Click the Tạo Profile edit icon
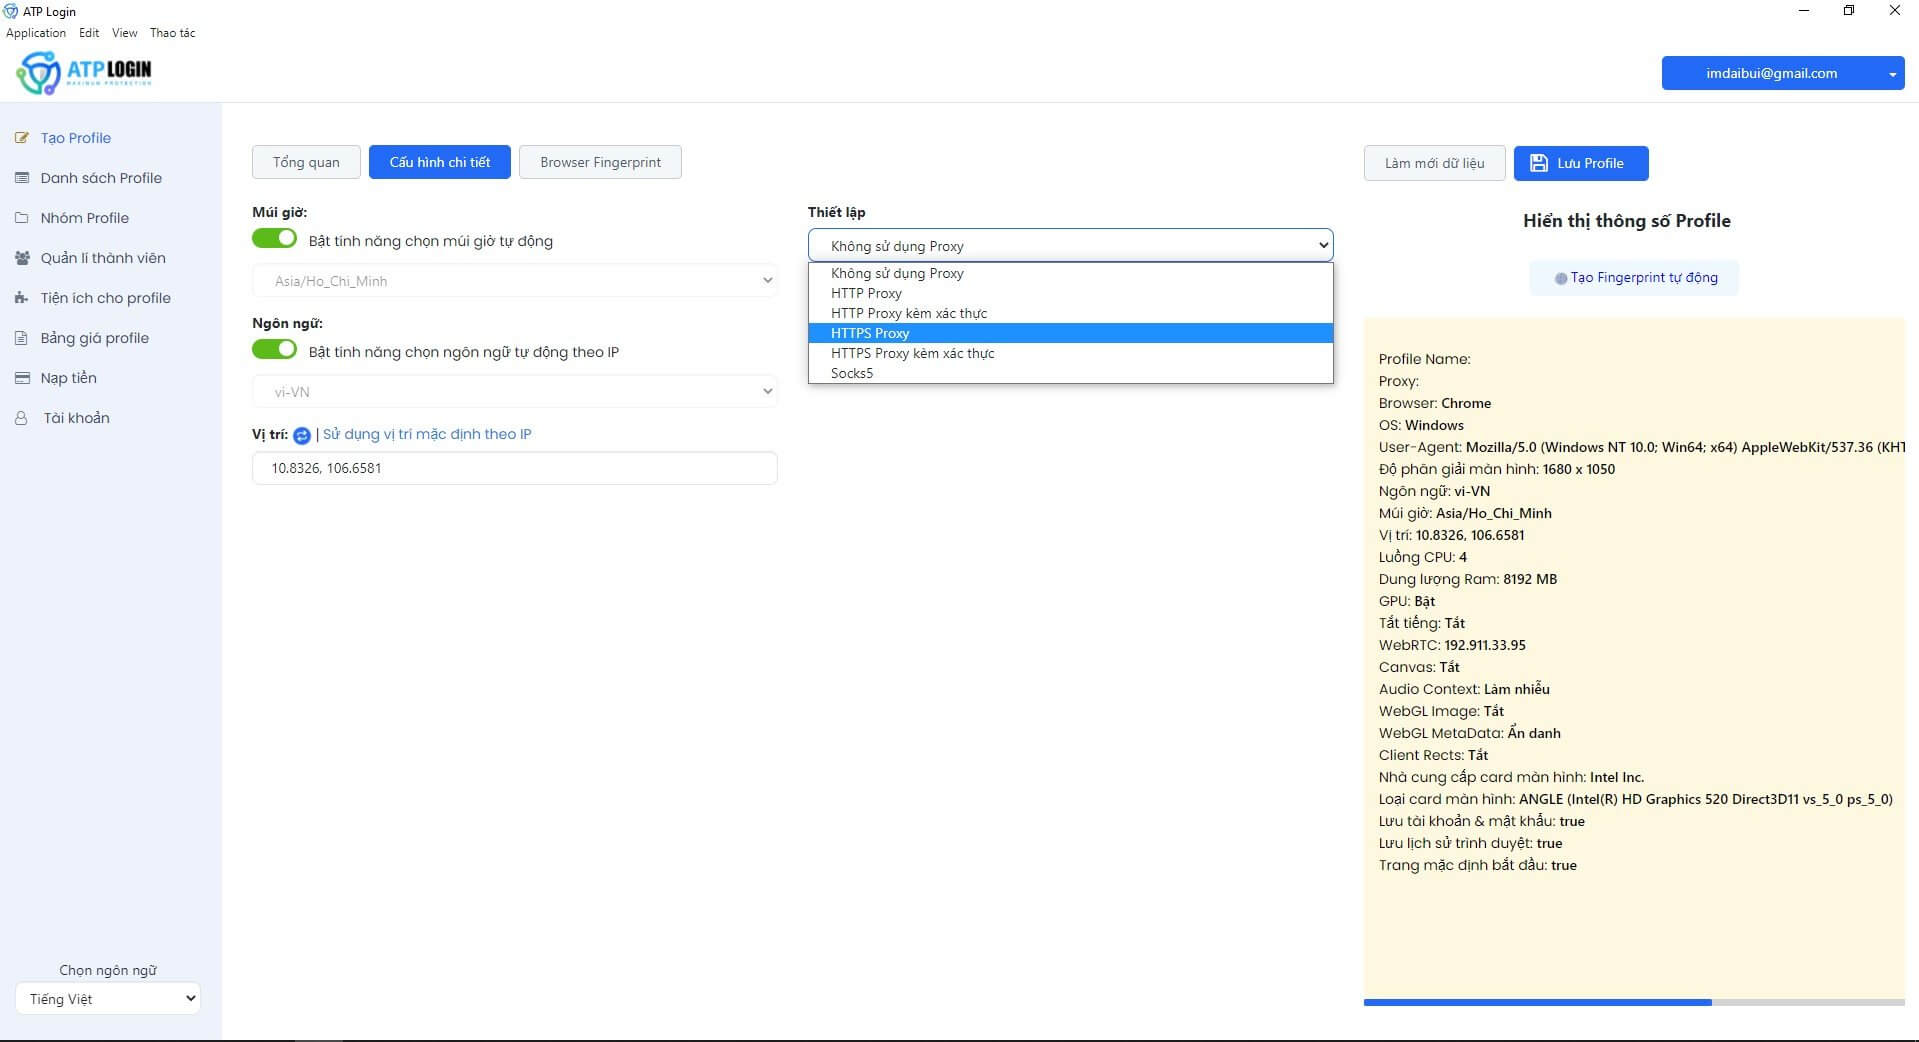Image resolution: width=1919 pixels, height=1042 pixels. pos(22,138)
